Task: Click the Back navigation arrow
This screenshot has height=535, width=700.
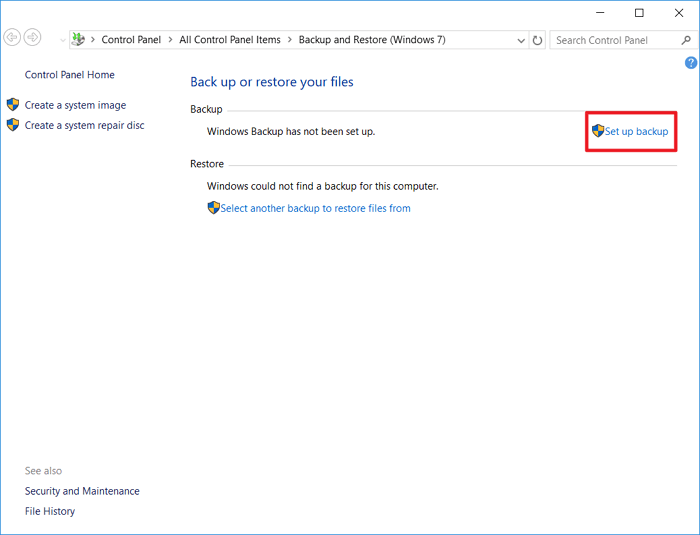Action: click(x=12, y=37)
